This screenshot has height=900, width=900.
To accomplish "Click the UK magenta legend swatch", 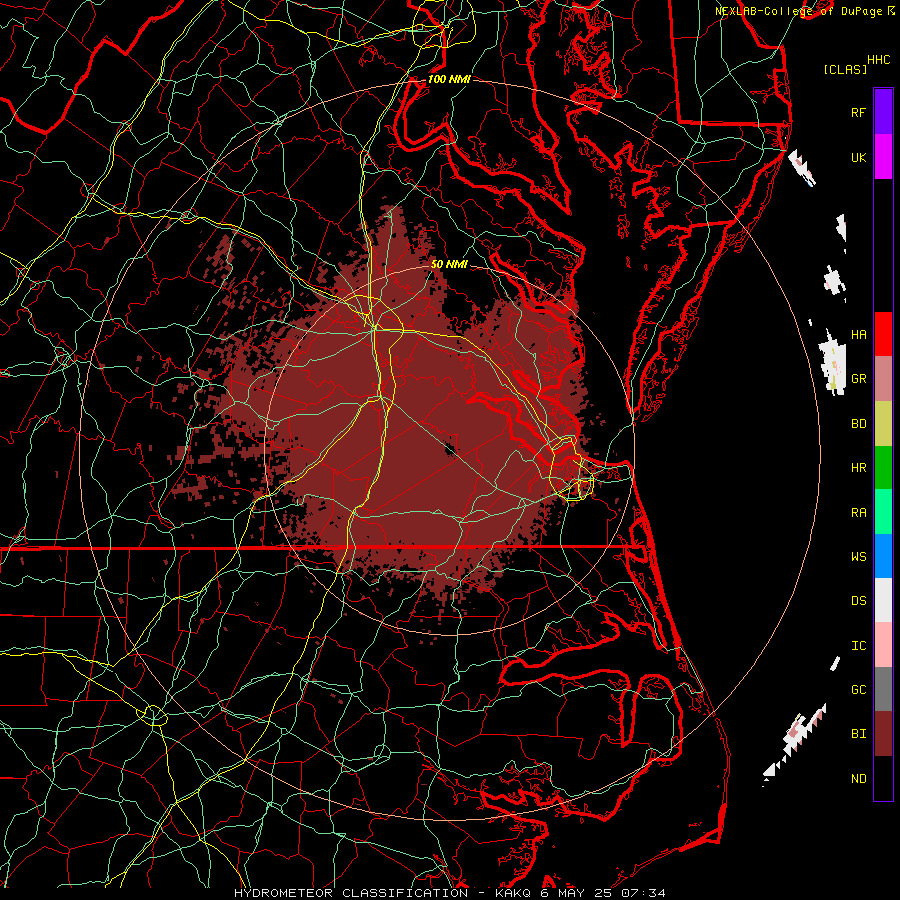I will 883,157.
